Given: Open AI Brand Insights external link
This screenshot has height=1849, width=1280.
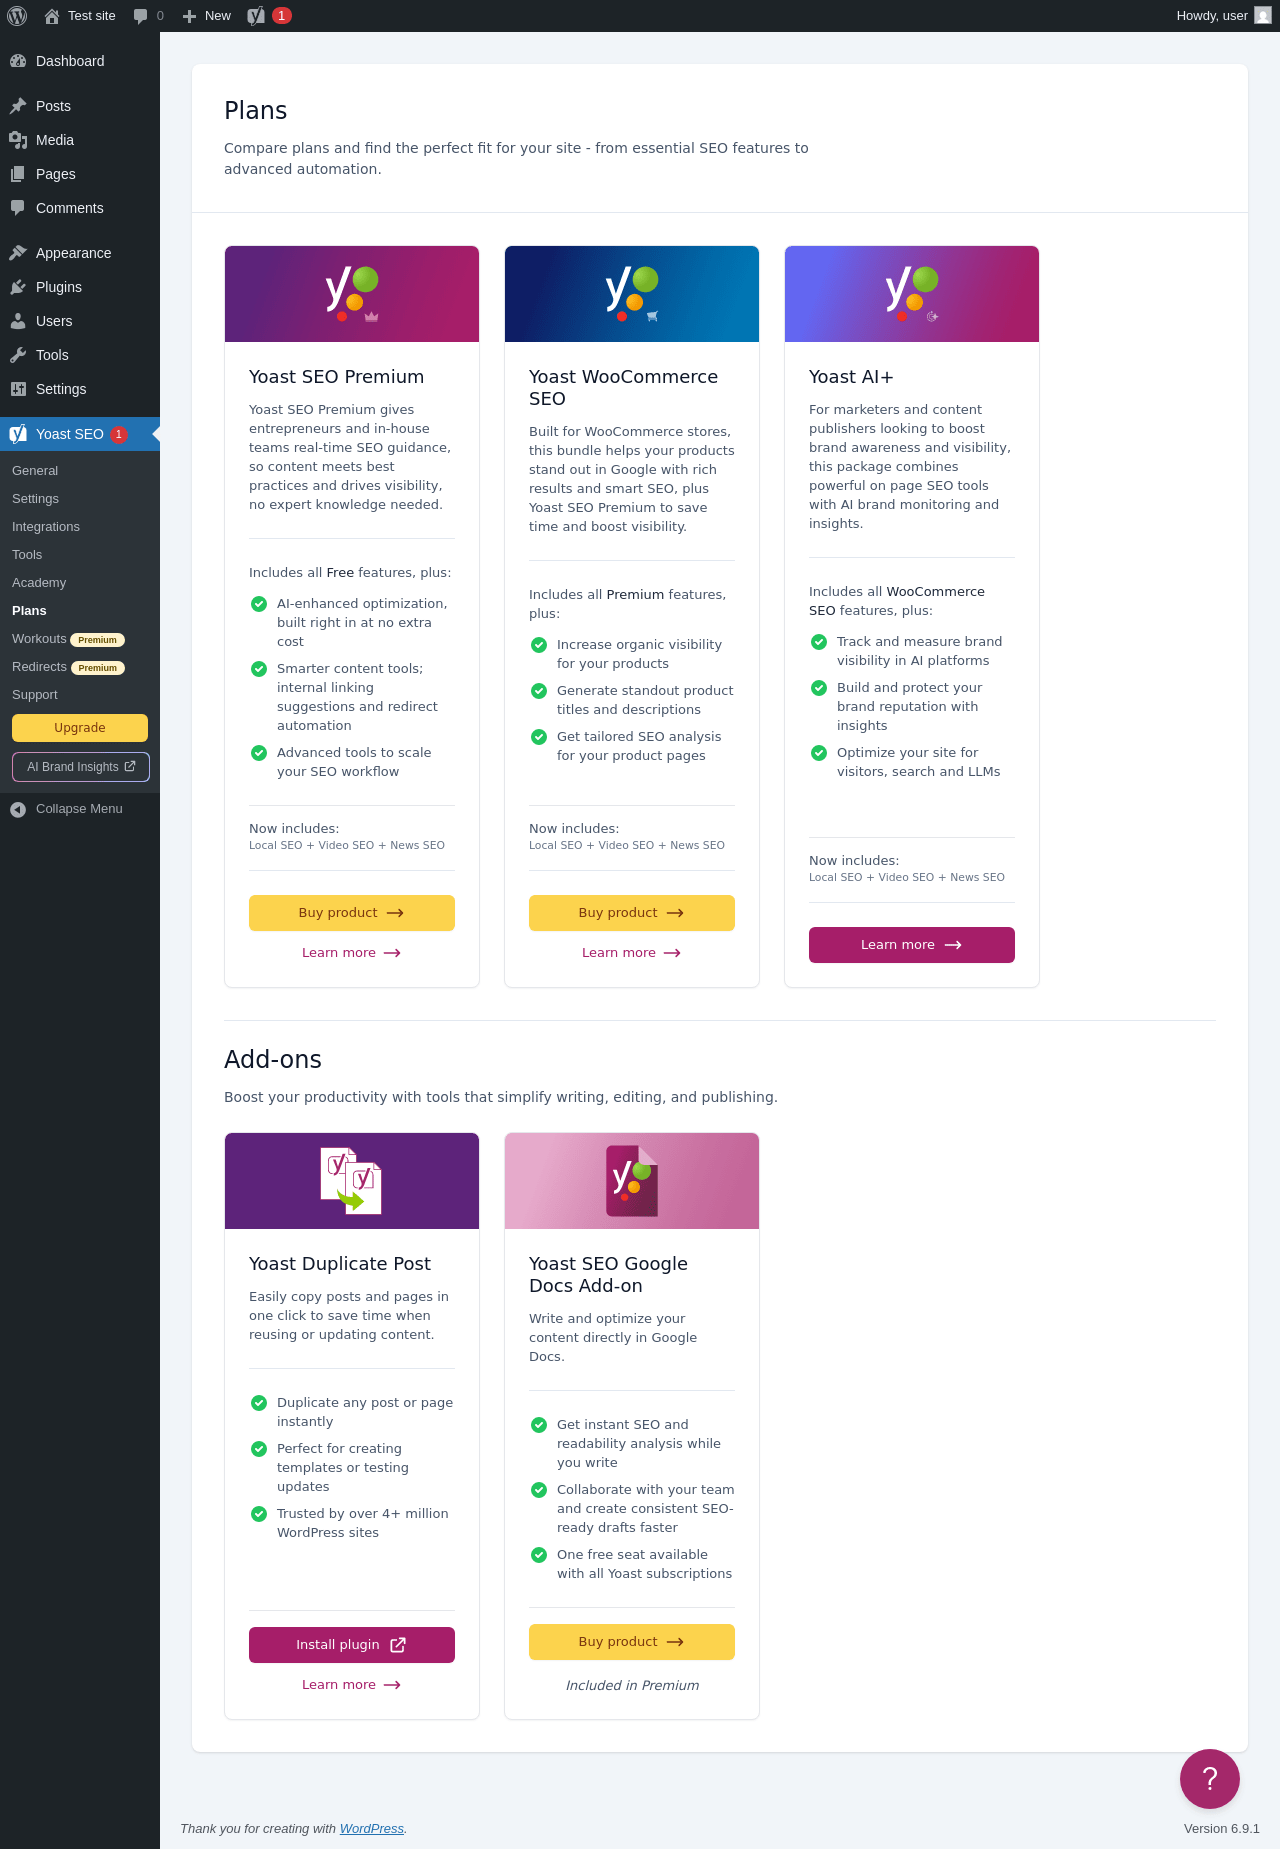Looking at the screenshot, I should (81, 767).
